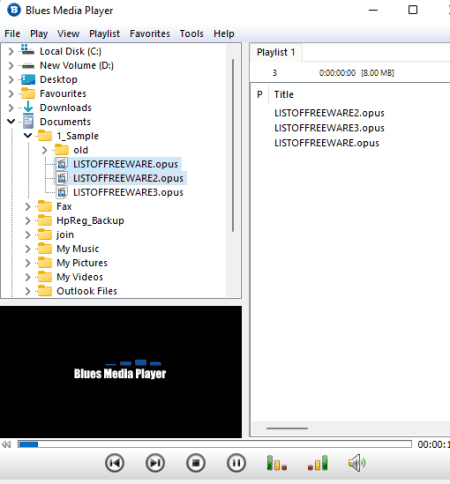
Task: Expand the New Volume (D:) node
Action: click(11, 65)
